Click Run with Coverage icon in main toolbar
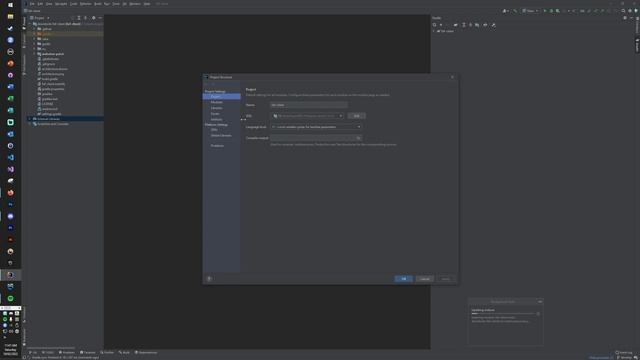The height and width of the screenshot is (360, 640). [x=558, y=11]
